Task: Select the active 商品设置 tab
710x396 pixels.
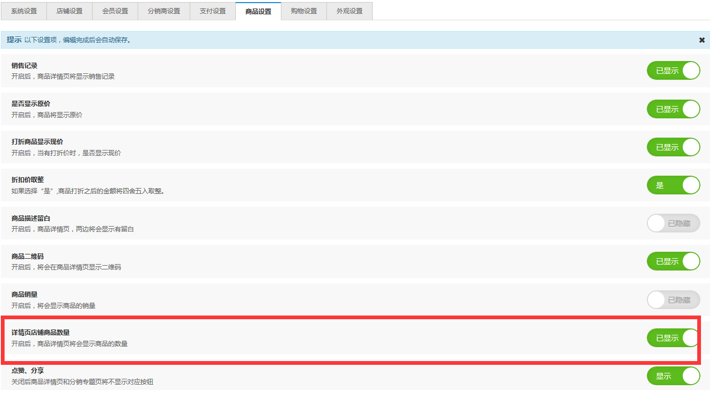Action: click(x=258, y=11)
